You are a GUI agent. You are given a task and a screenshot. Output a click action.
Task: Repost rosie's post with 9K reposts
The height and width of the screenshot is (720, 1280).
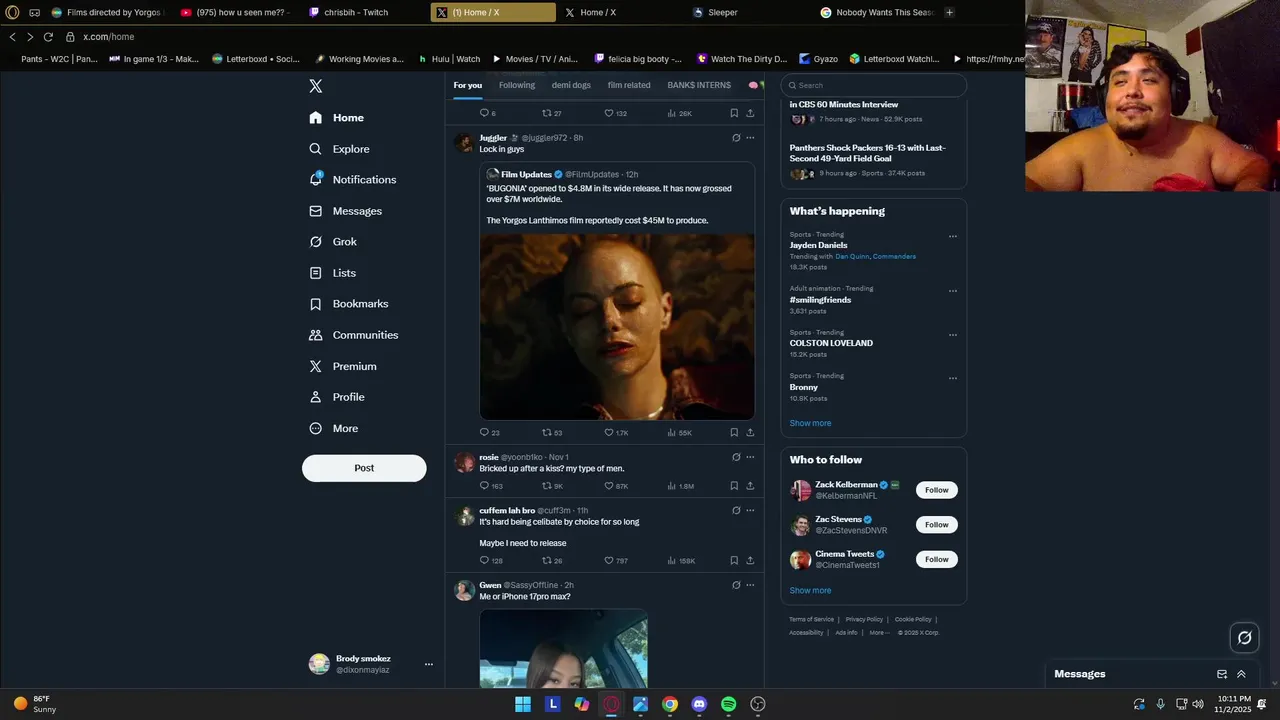[552, 486]
